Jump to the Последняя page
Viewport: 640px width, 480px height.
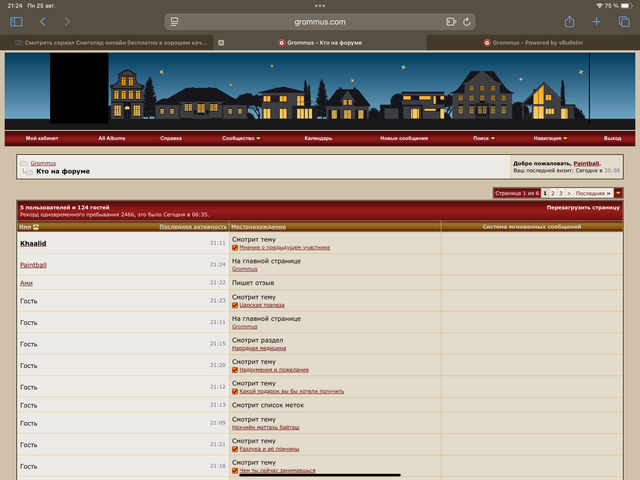click(593, 193)
